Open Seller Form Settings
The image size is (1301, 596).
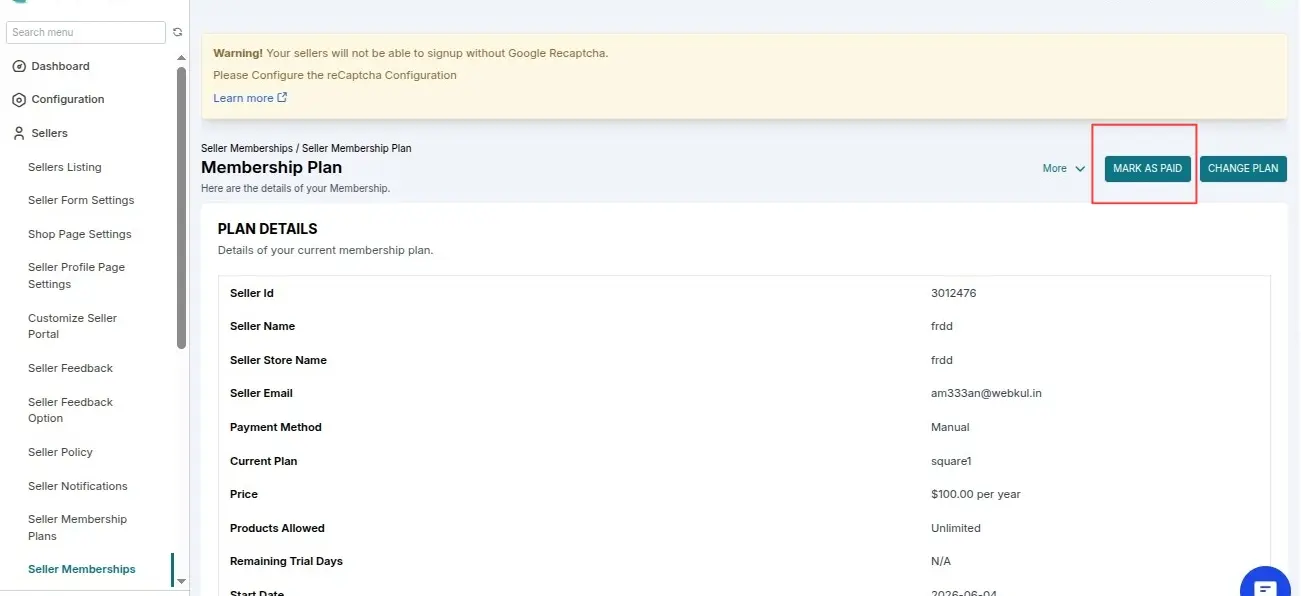point(81,200)
